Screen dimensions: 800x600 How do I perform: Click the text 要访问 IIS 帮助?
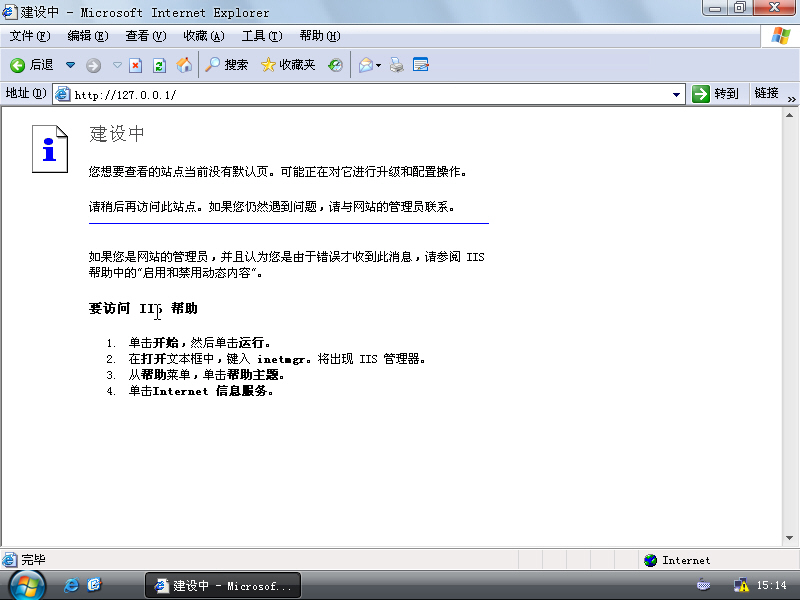143,308
